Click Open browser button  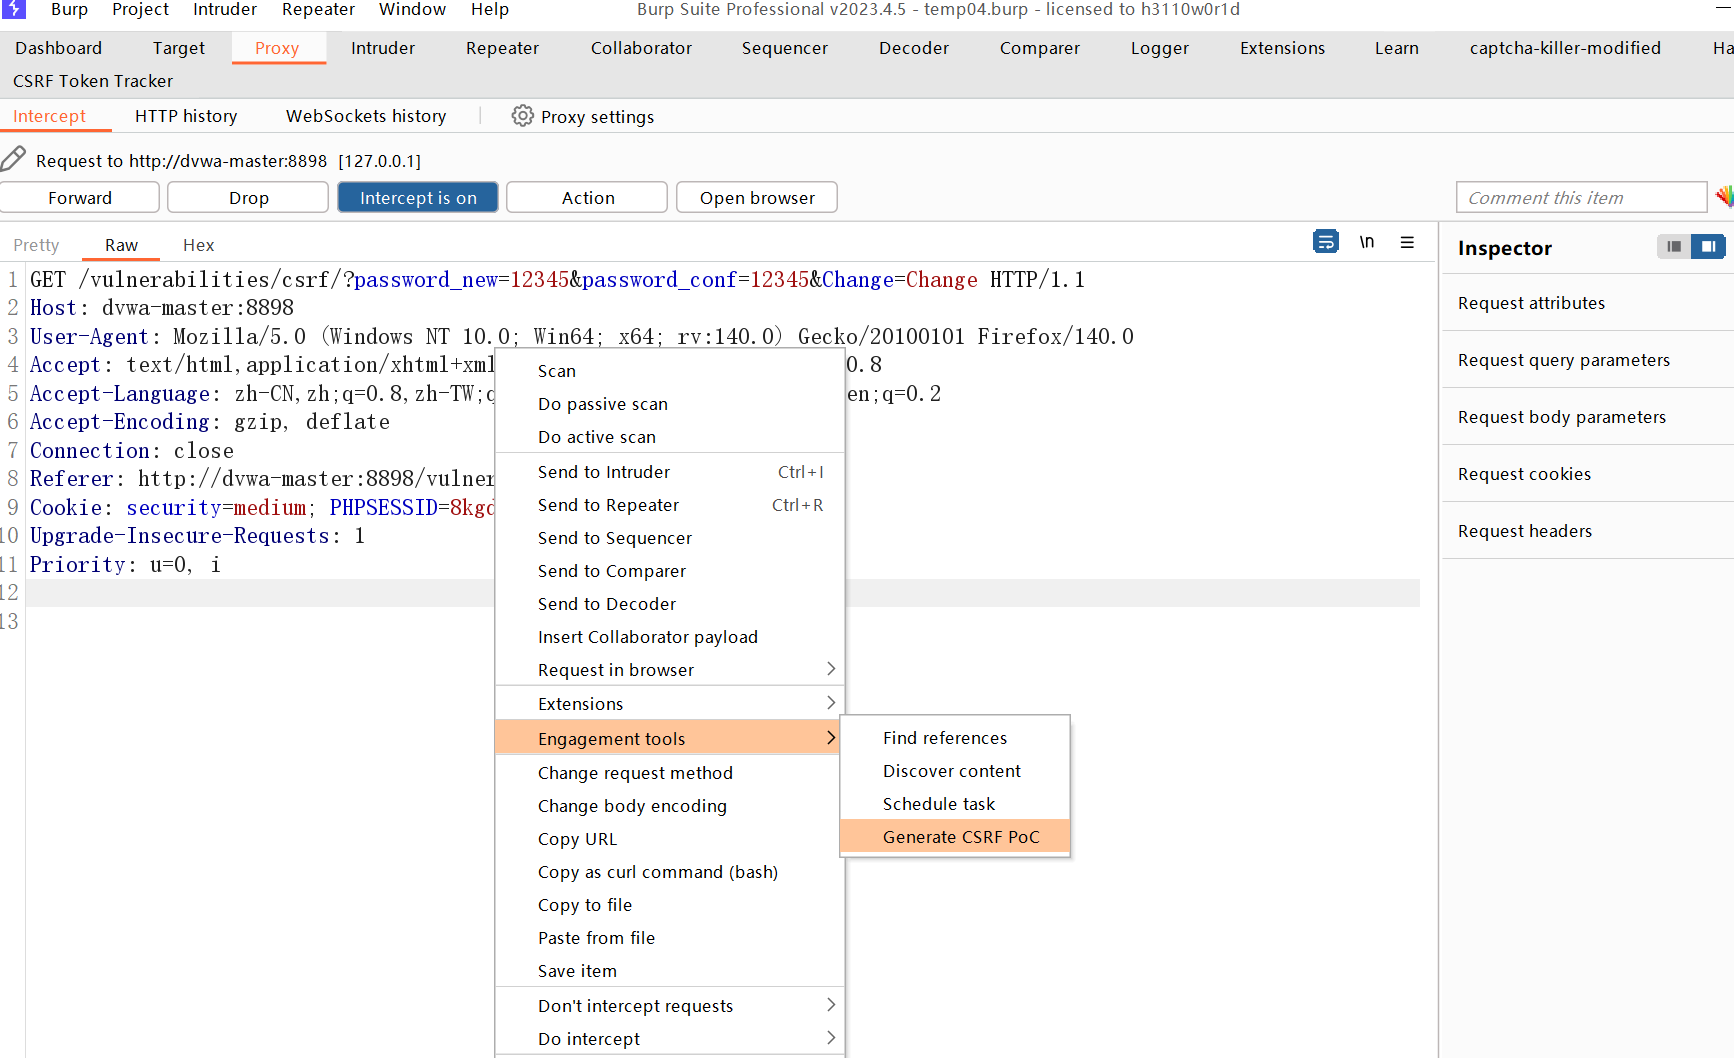(757, 198)
